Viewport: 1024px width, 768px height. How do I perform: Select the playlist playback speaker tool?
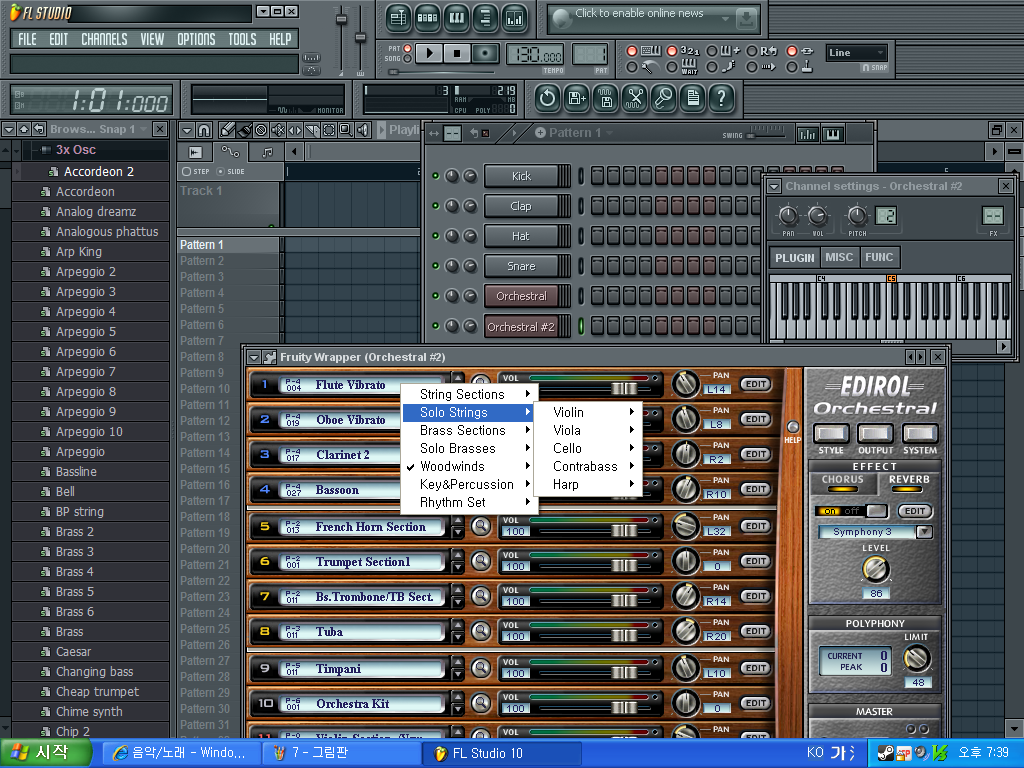click(x=363, y=130)
